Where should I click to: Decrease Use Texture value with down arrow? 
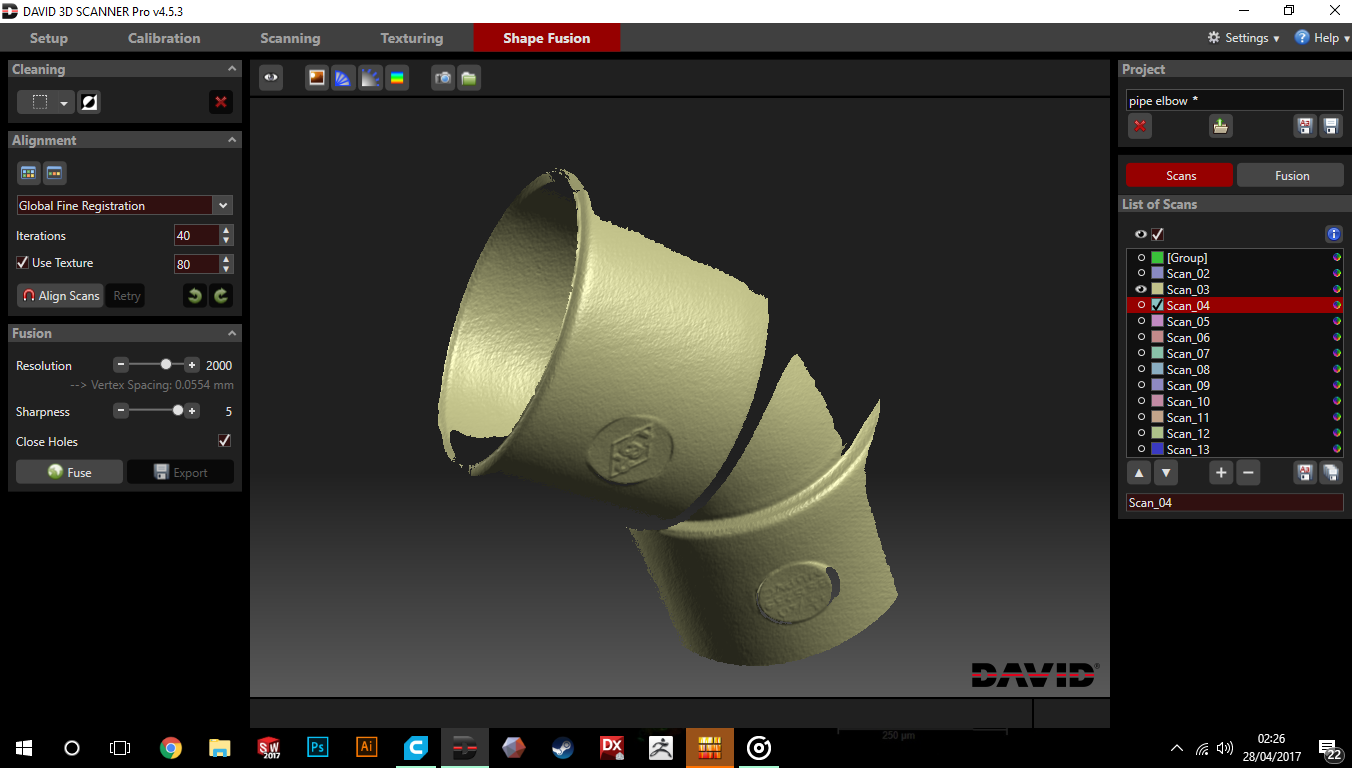click(x=227, y=269)
